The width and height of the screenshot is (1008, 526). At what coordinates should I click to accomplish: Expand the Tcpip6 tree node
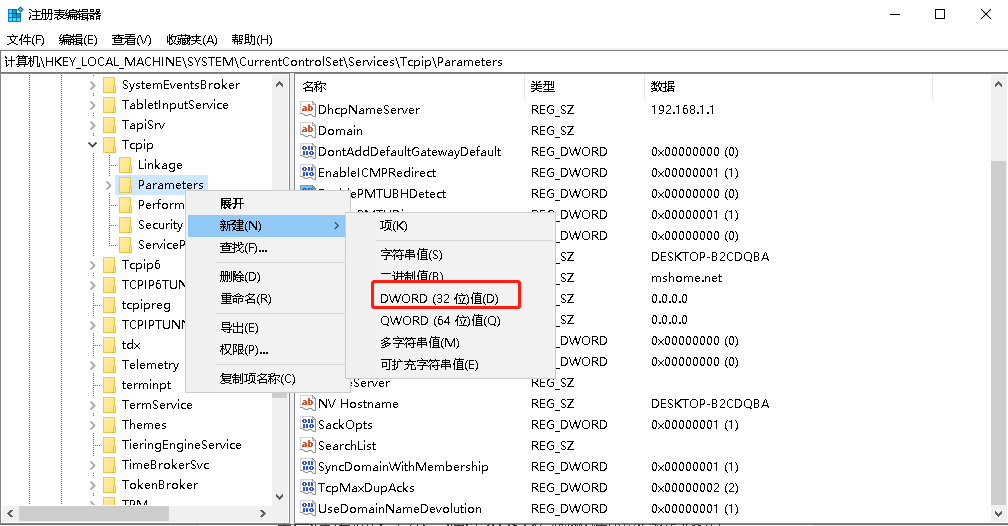pyautogui.click(x=93, y=265)
